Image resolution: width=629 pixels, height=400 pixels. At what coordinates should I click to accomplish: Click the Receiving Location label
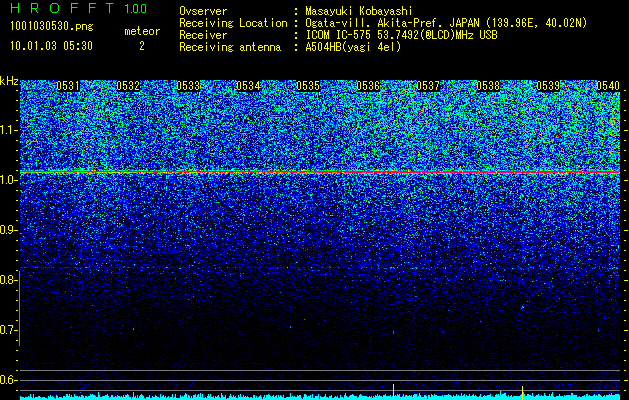pos(233,23)
